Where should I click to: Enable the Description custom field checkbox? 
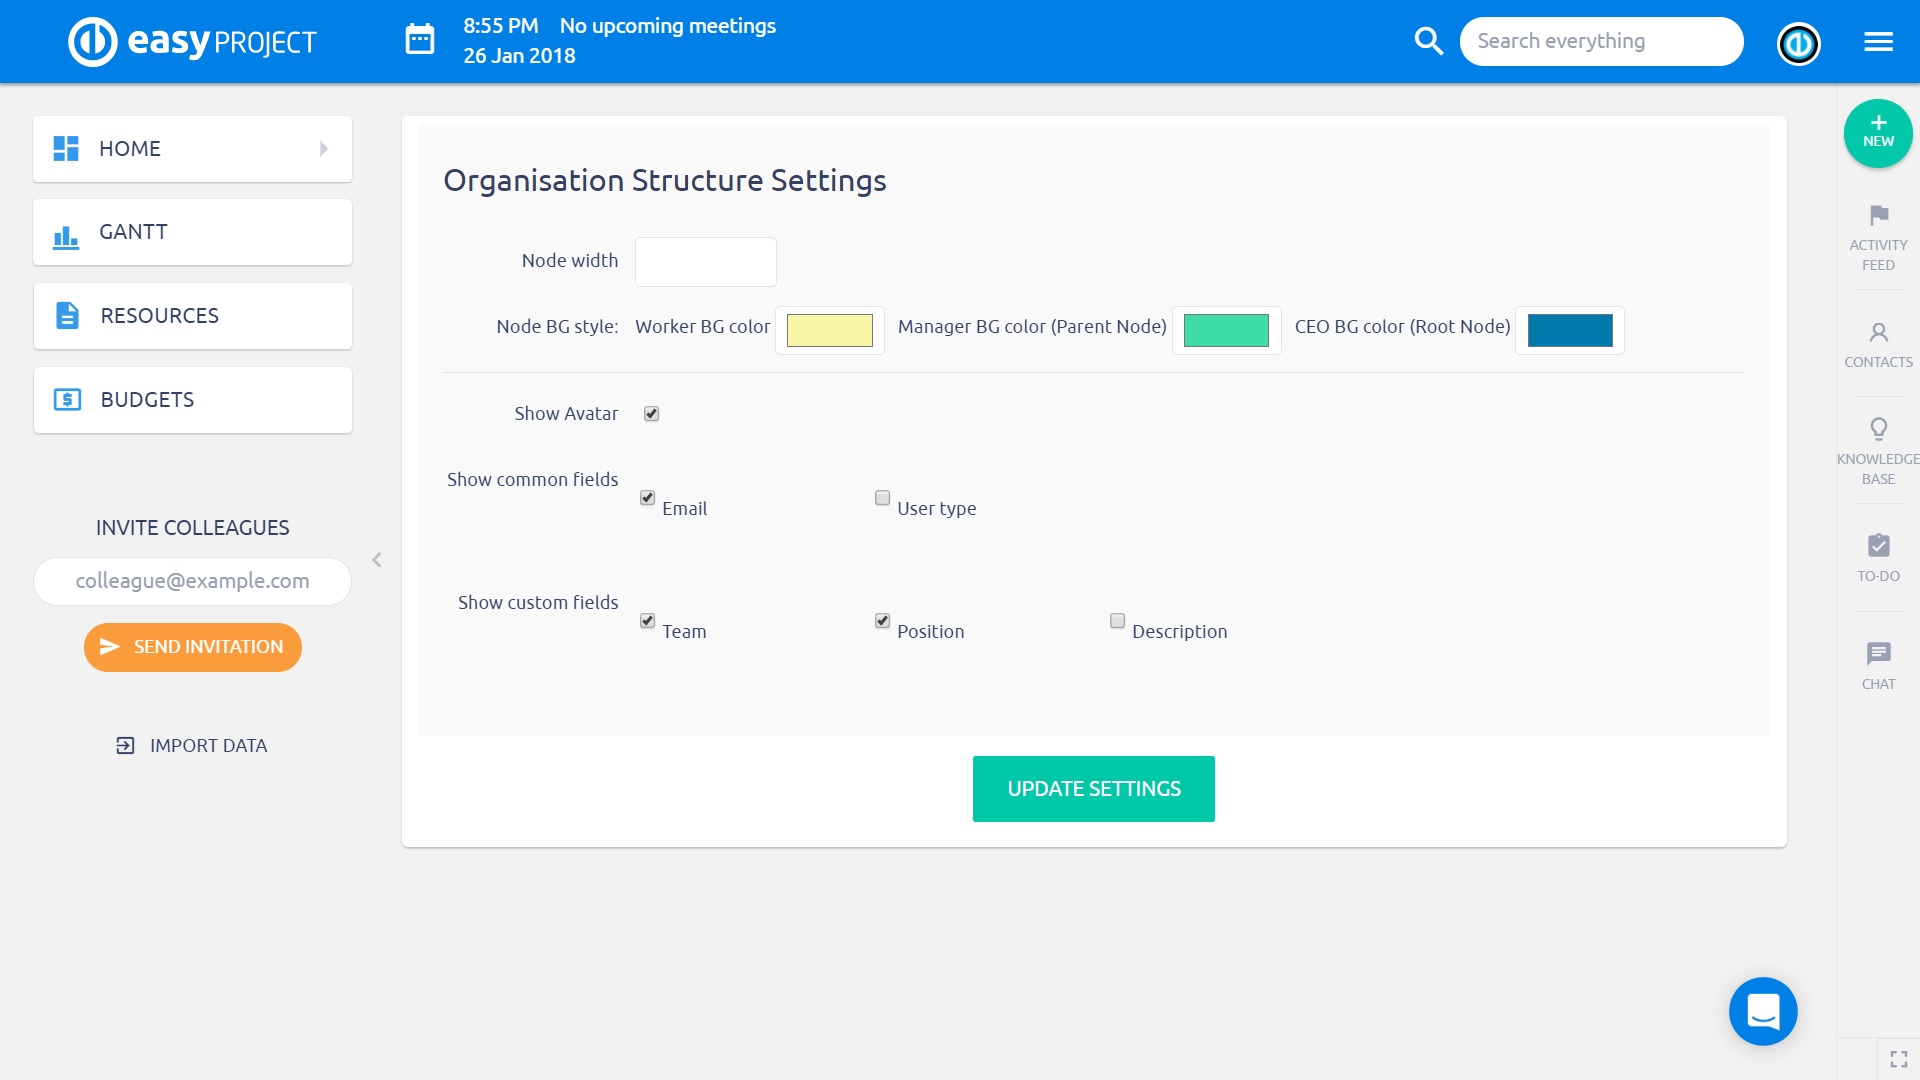[1117, 621]
